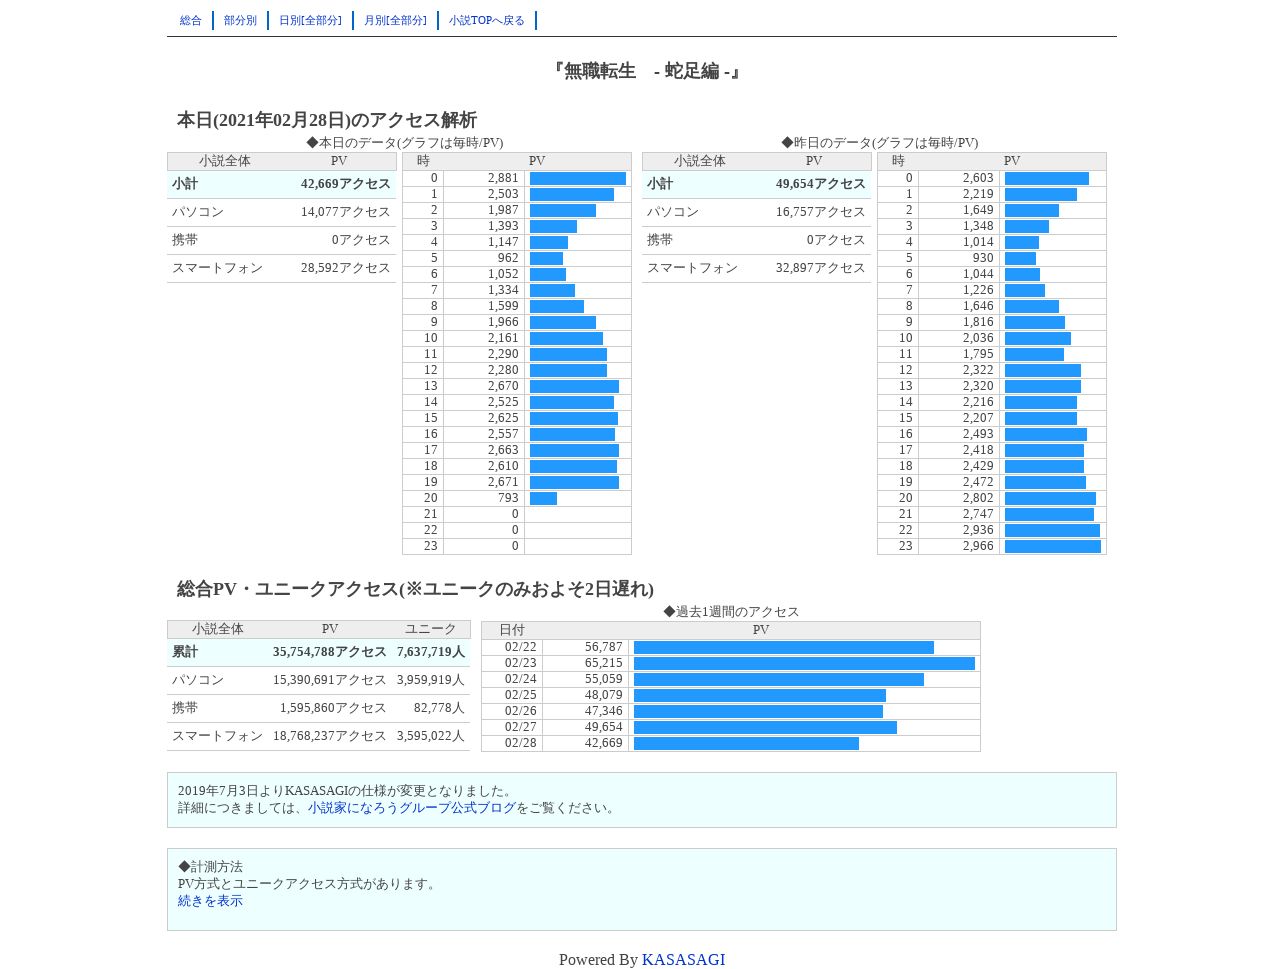Click the 02/27 row value 49,654
This screenshot has height=969, width=1284.
point(604,727)
